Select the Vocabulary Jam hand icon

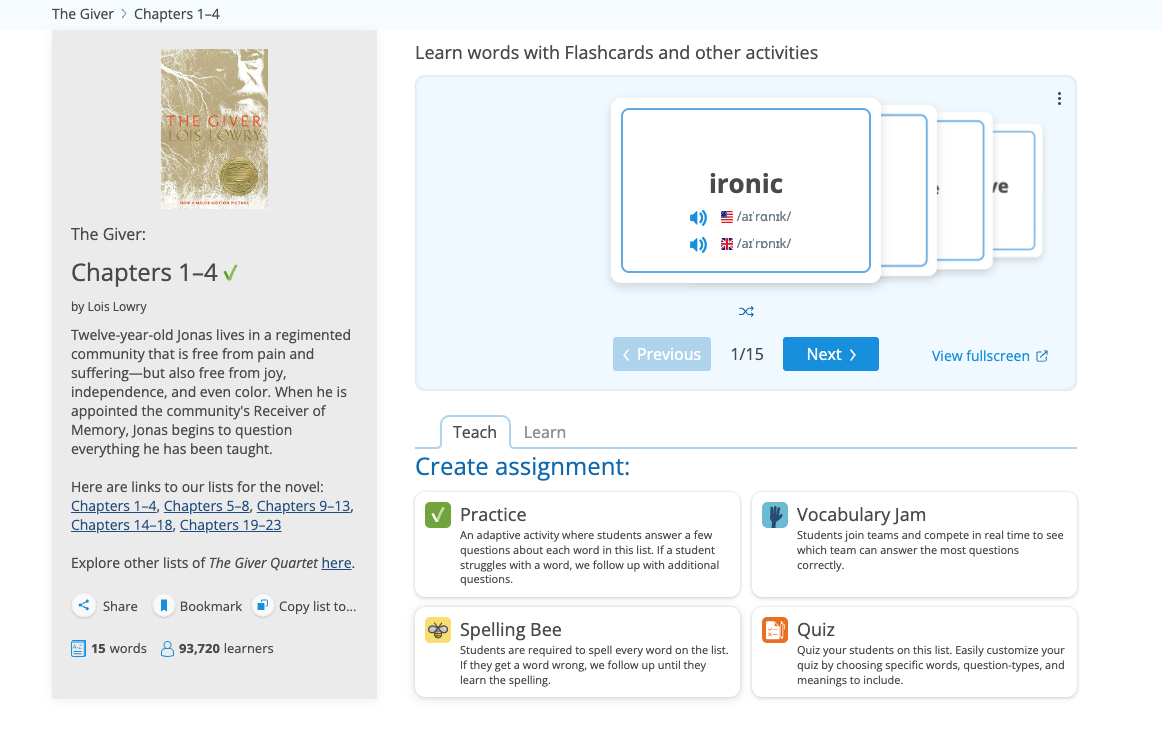[774, 513]
